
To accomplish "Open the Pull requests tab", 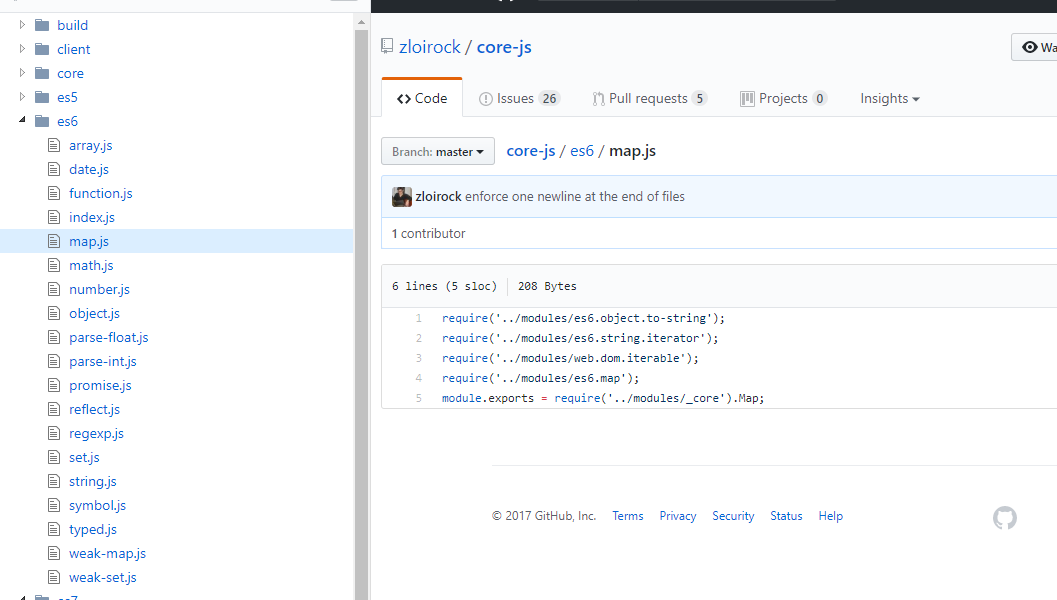I will [649, 98].
